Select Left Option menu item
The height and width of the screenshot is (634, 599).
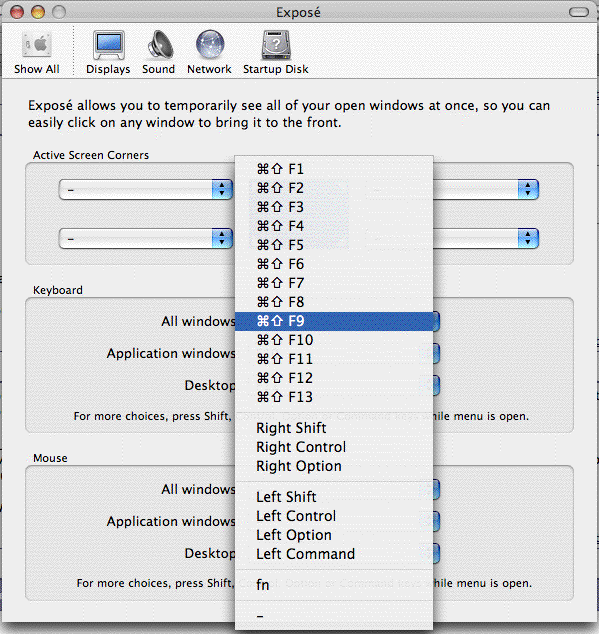pyautogui.click(x=334, y=535)
